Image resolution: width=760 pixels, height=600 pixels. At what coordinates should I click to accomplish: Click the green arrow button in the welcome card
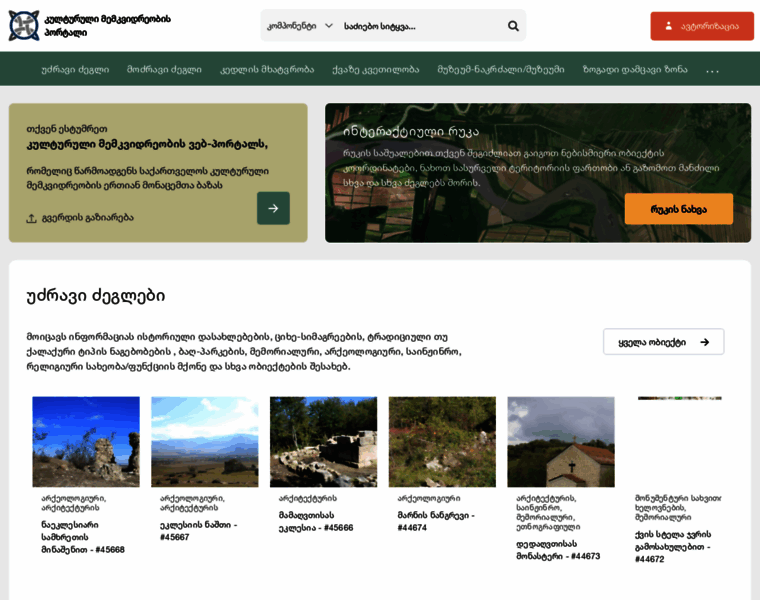[273, 208]
